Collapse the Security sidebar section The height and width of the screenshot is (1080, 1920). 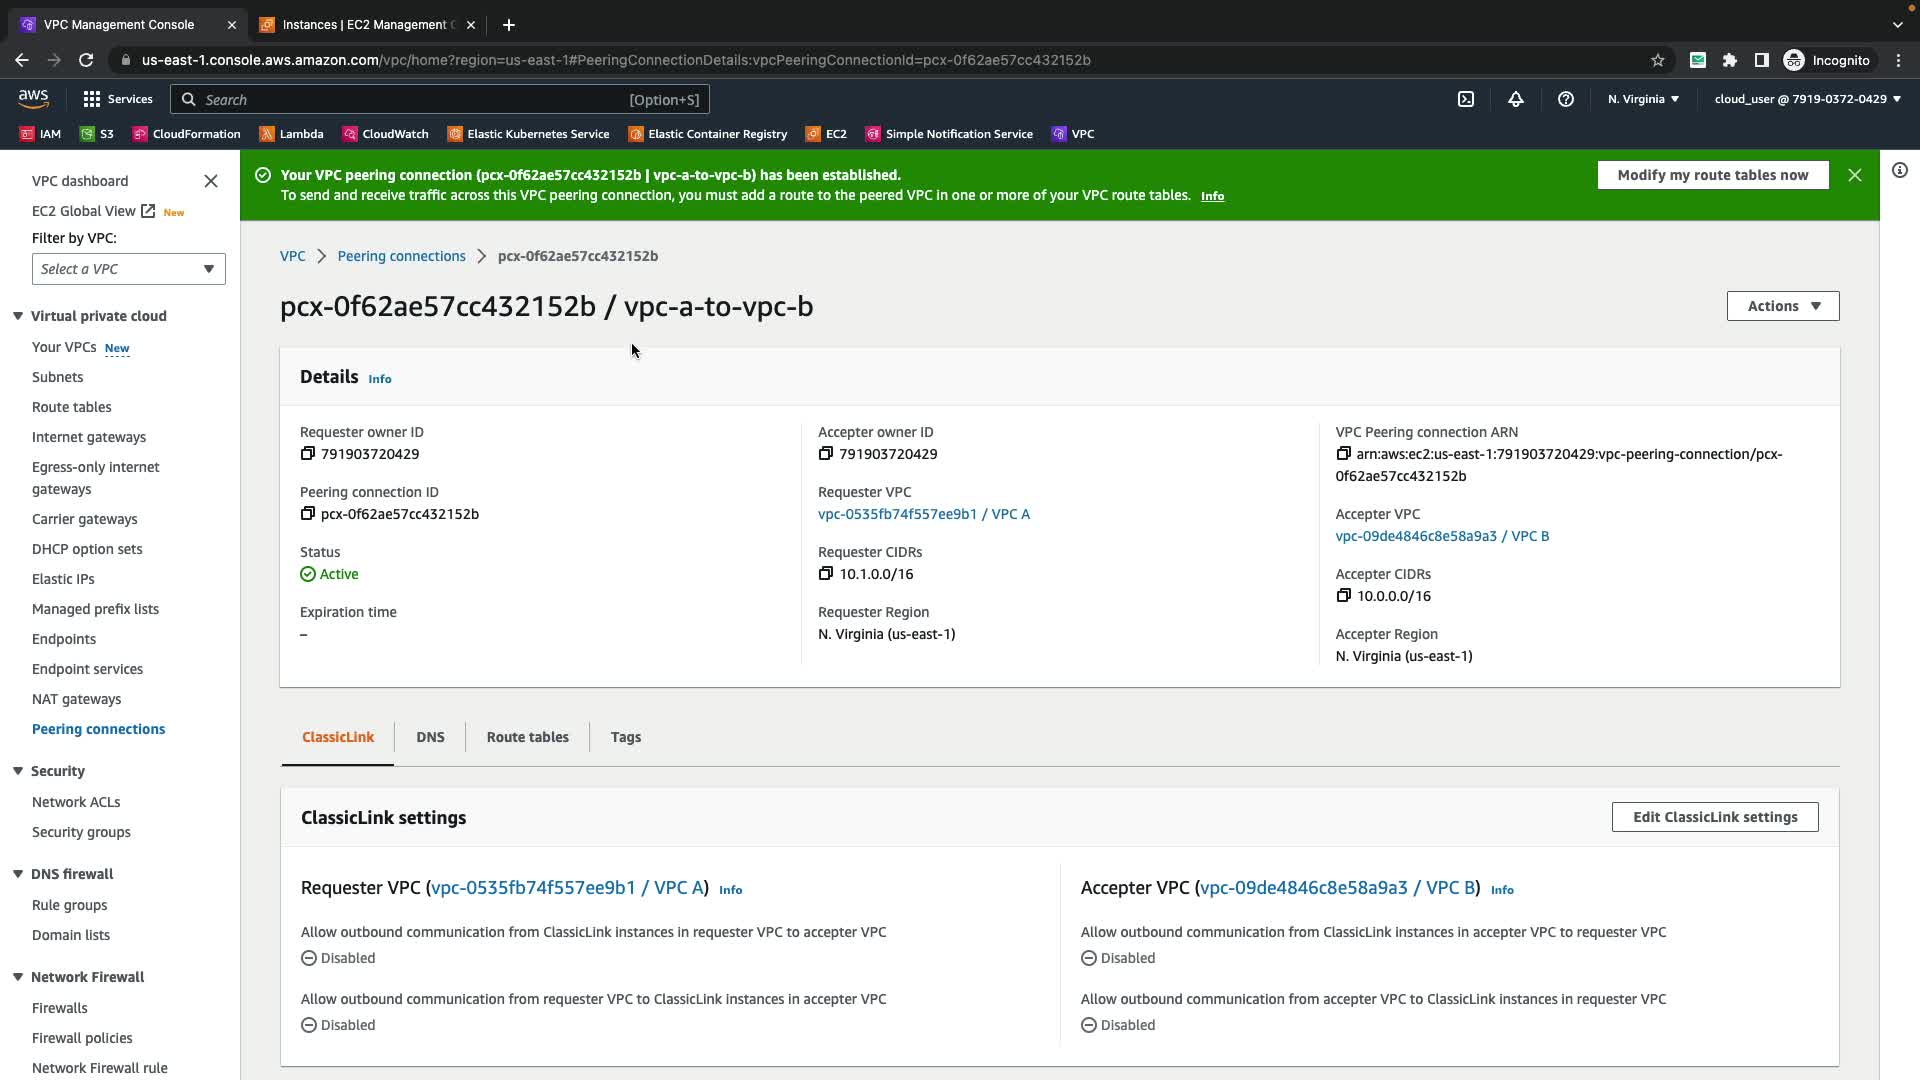(x=18, y=771)
